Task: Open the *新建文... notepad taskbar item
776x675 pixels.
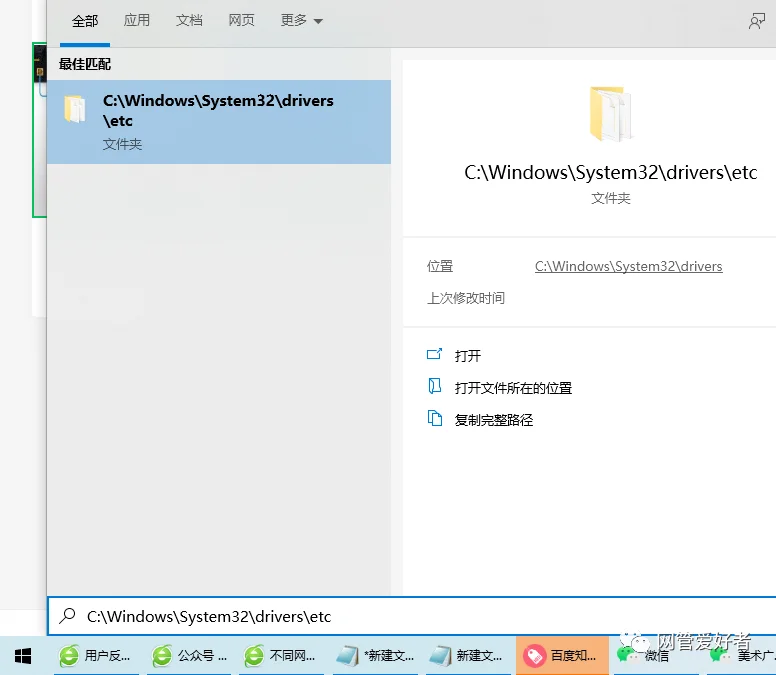Action: (x=376, y=656)
